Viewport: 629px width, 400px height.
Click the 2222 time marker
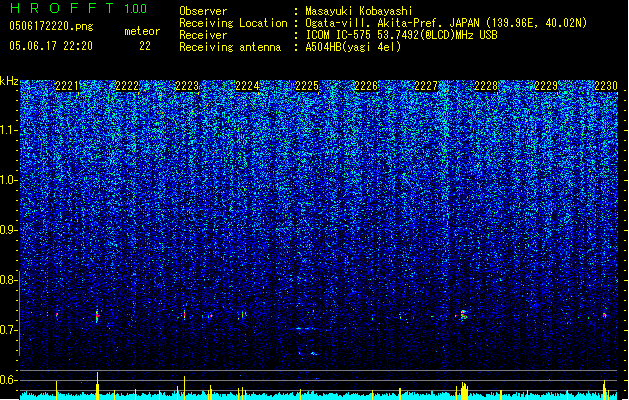pyautogui.click(x=127, y=86)
